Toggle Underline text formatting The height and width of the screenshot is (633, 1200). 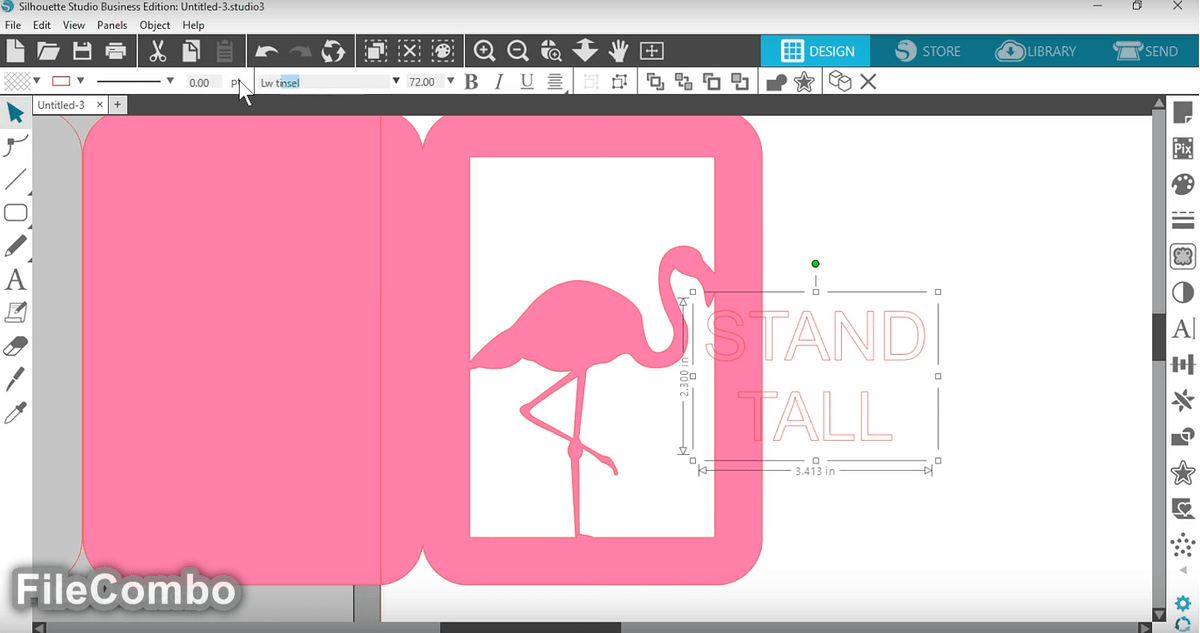click(x=527, y=82)
